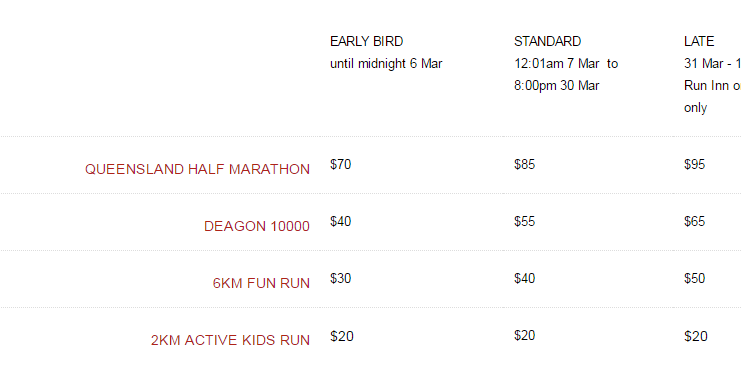
Task: Click the Standard column heading
Action: pyautogui.click(x=547, y=42)
